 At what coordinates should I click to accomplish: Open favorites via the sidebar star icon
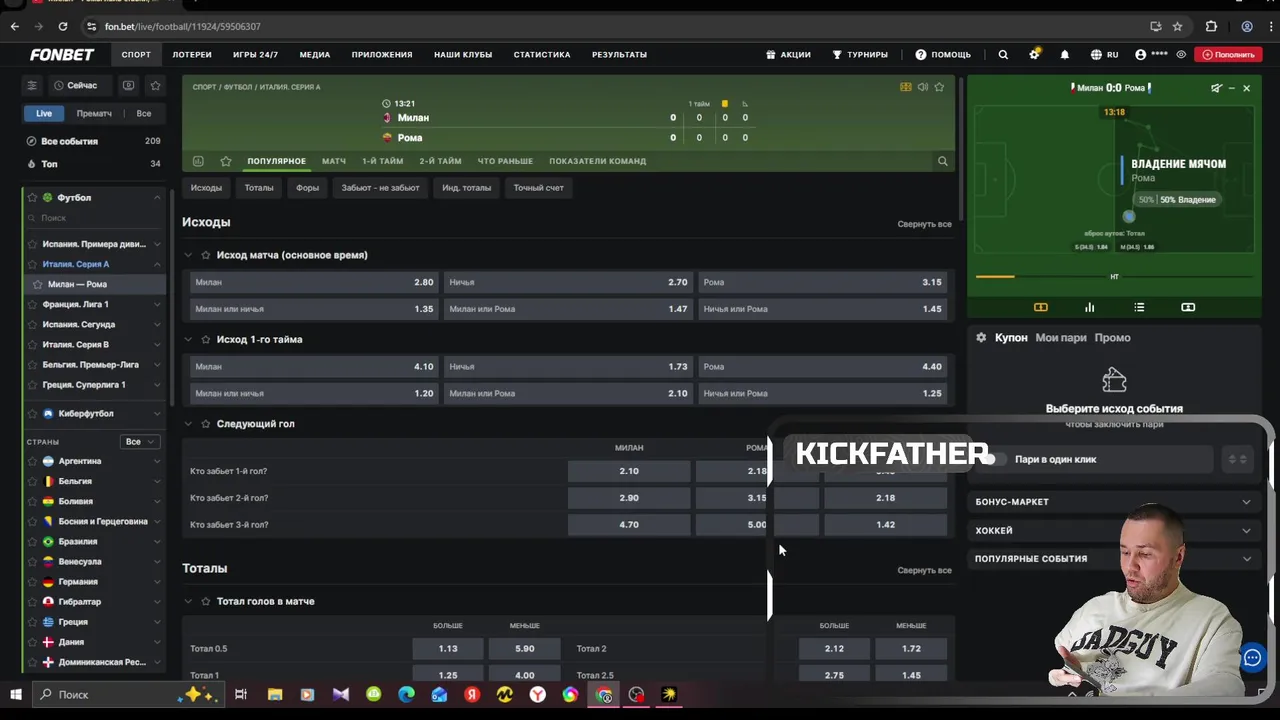155,86
